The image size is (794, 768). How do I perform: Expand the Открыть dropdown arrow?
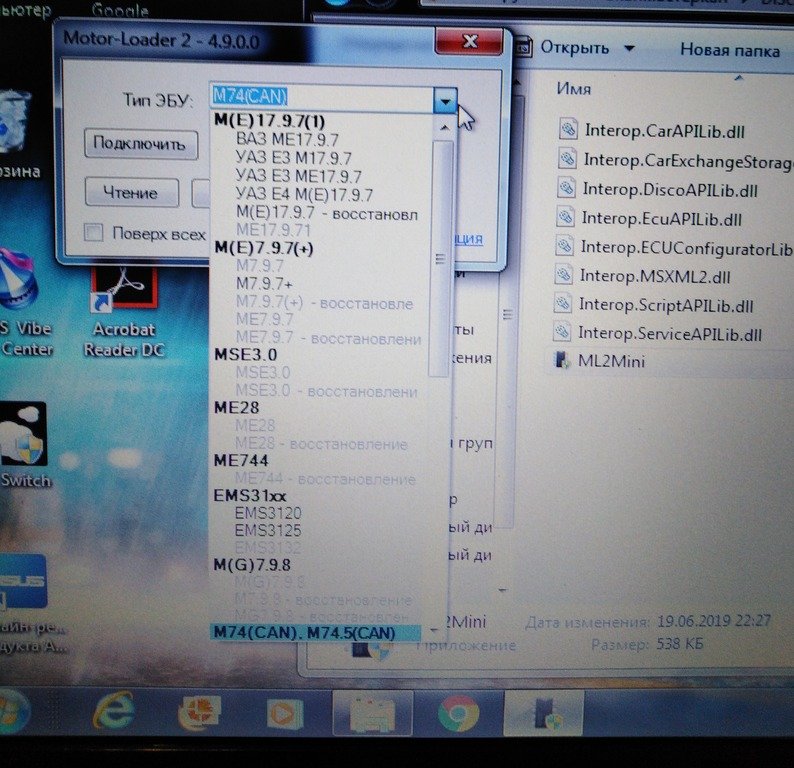(628, 49)
